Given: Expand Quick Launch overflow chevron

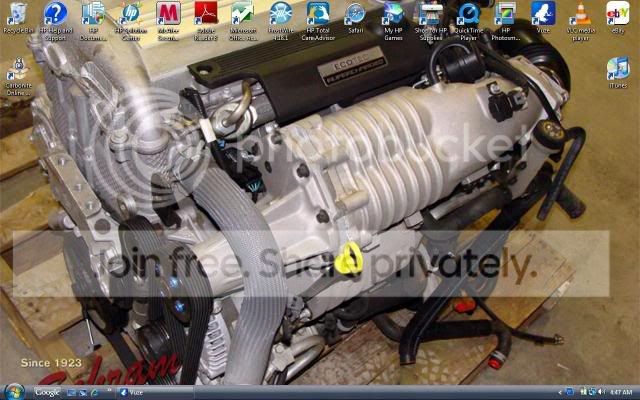Looking at the screenshot, I should [109, 390].
